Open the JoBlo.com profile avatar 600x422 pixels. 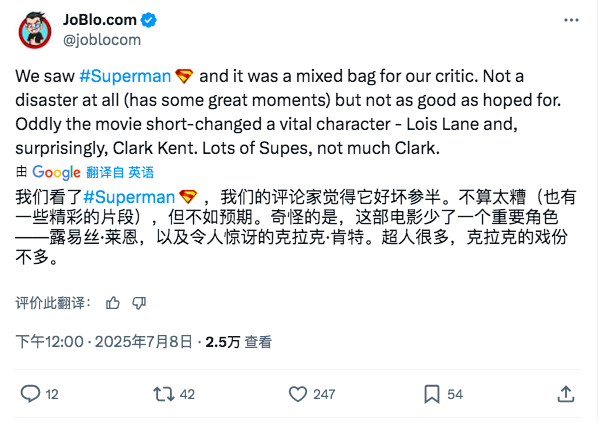coord(35,30)
